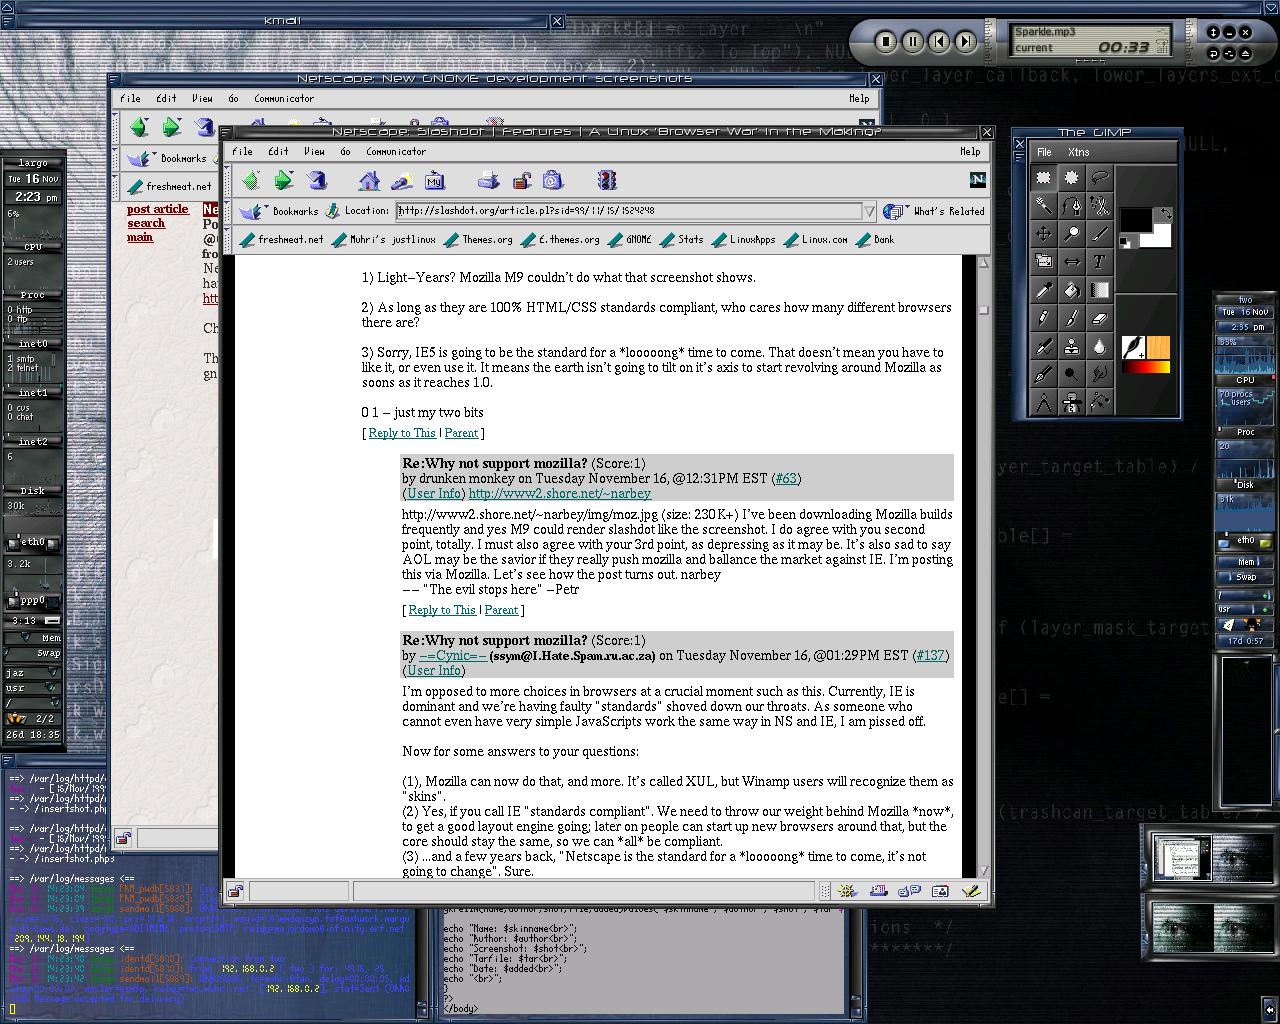Image resolution: width=1280 pixels, height=1024 pixels.
Task: Pause the Sparkle.mp3 playback
Action: click(x=912, y=42)
